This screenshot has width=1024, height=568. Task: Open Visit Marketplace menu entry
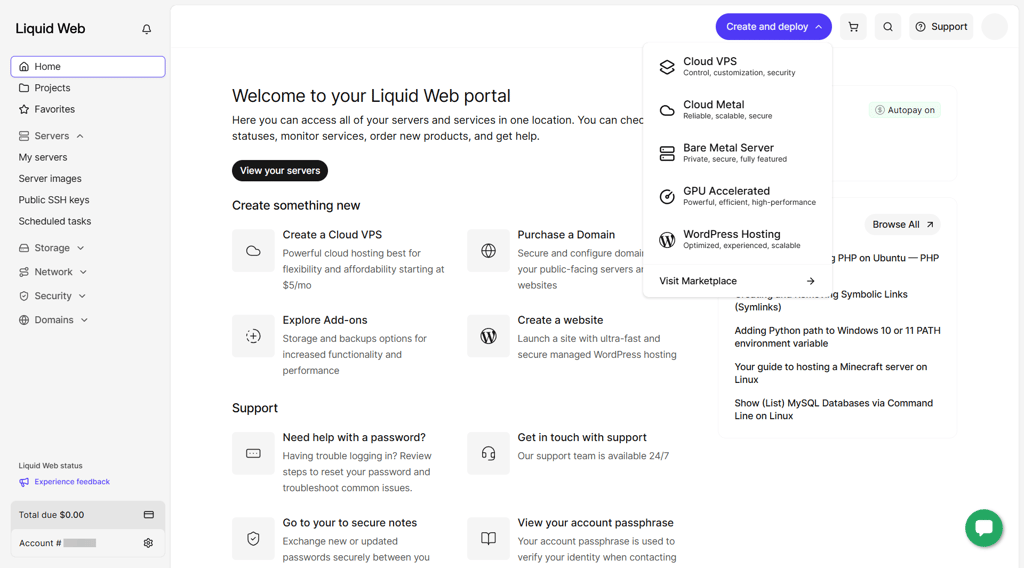(737, 281)
